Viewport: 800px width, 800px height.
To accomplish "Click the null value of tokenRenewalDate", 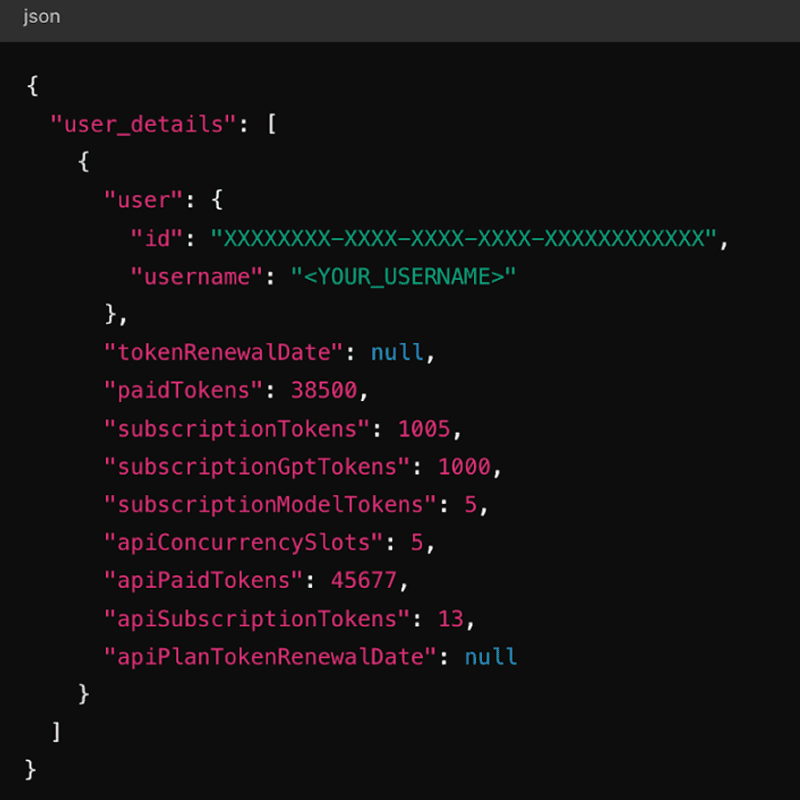I will (397, 352).
